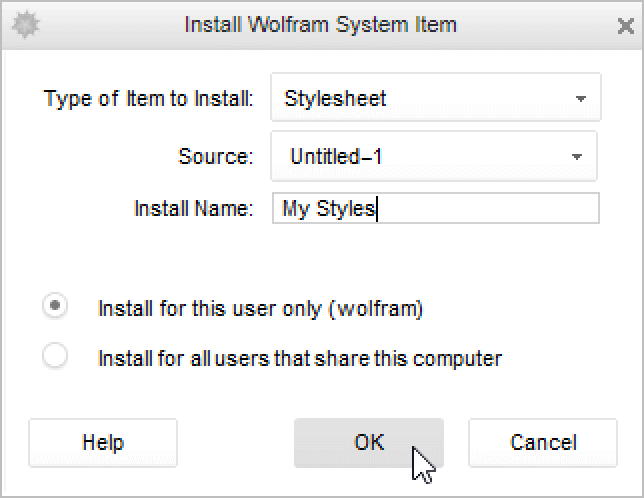The width and height of the screenshot is (644, 498).
Task: Open the Source dropdown showing Untitled-1
Action: pyautogui.click(x=433, y=156)
